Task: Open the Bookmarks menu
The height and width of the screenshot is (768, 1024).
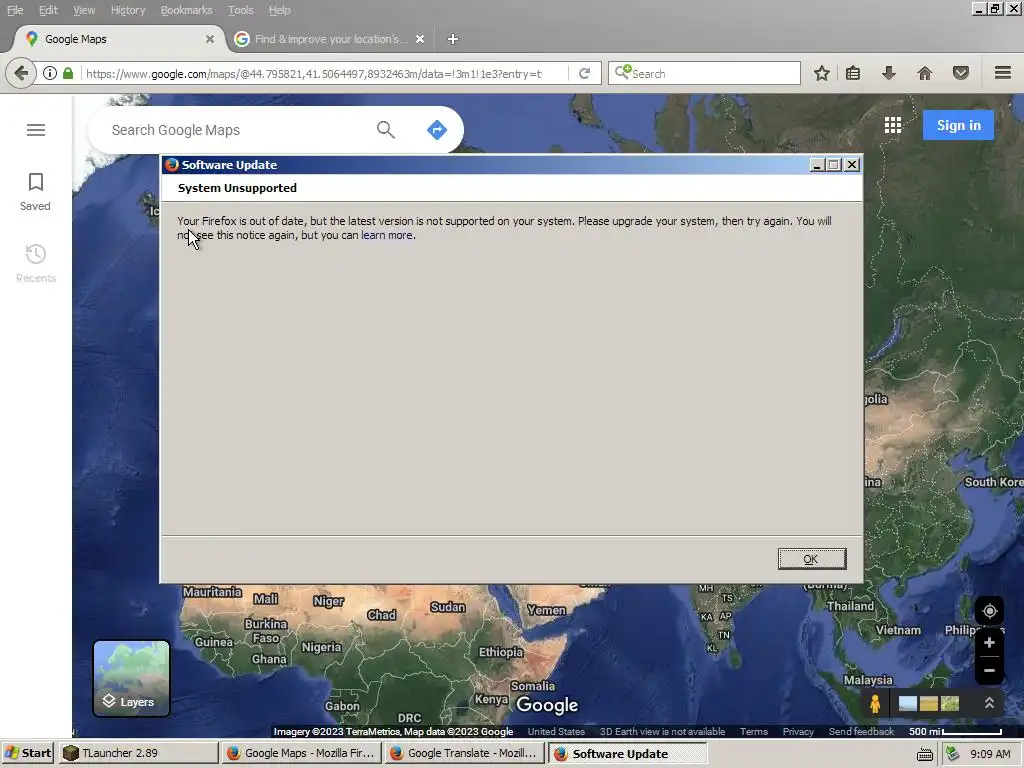Action: [186, 10]
